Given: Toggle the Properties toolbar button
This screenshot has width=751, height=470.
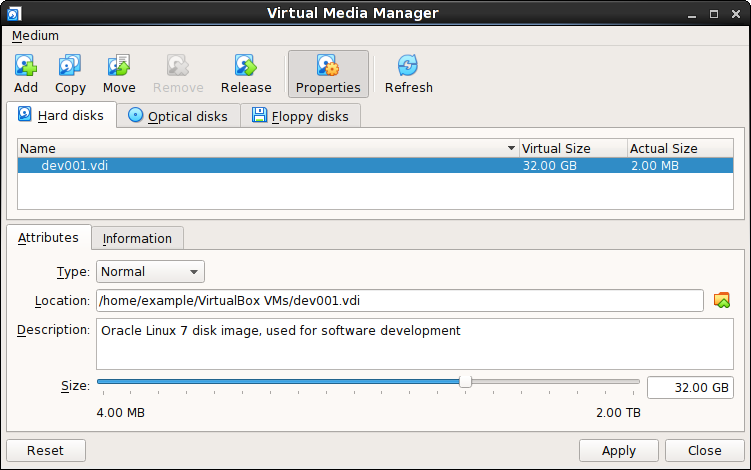Looking at the screenshot, I should pos(328,74).
